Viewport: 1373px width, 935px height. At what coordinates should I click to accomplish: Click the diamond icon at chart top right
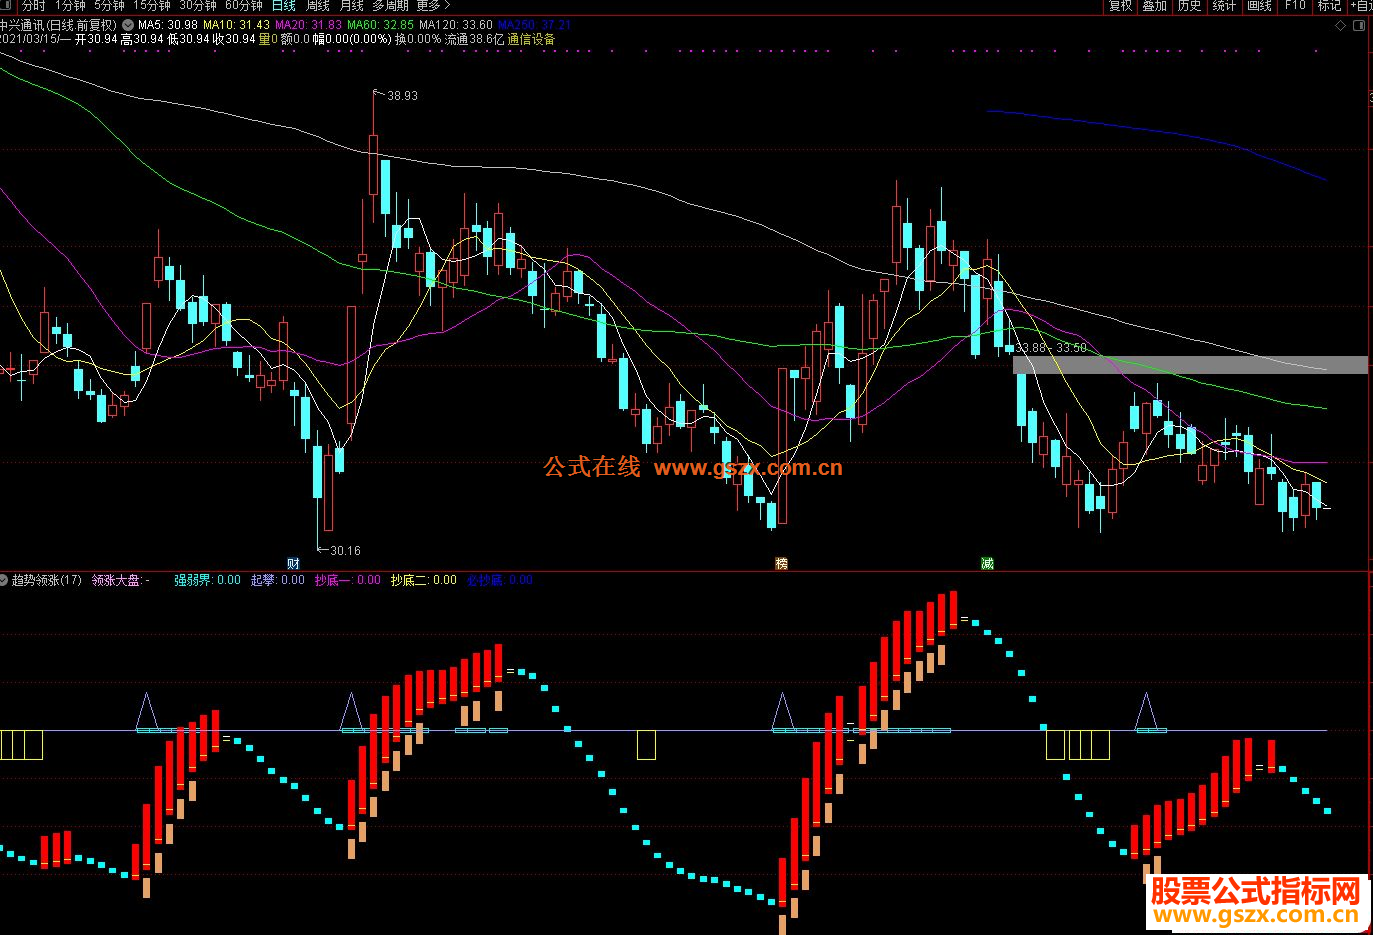pyautogui.click(x=1341, y=26)
